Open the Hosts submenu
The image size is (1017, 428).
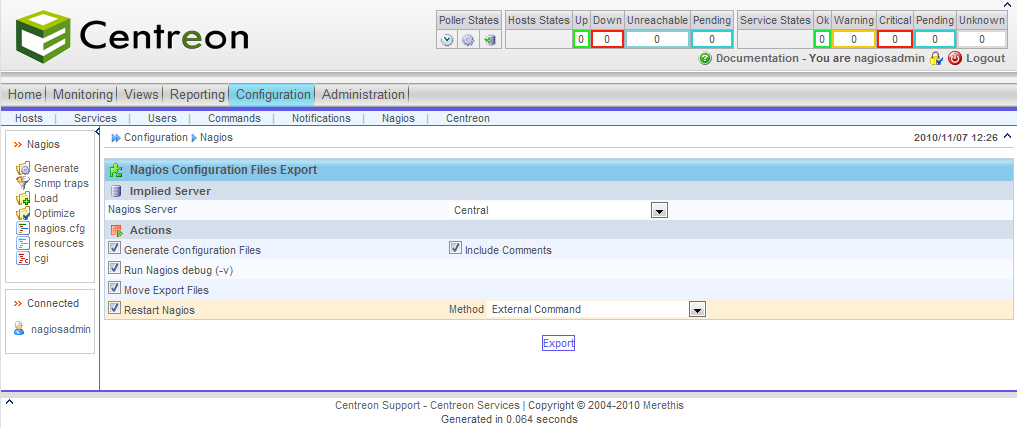[x=29, y=119]
